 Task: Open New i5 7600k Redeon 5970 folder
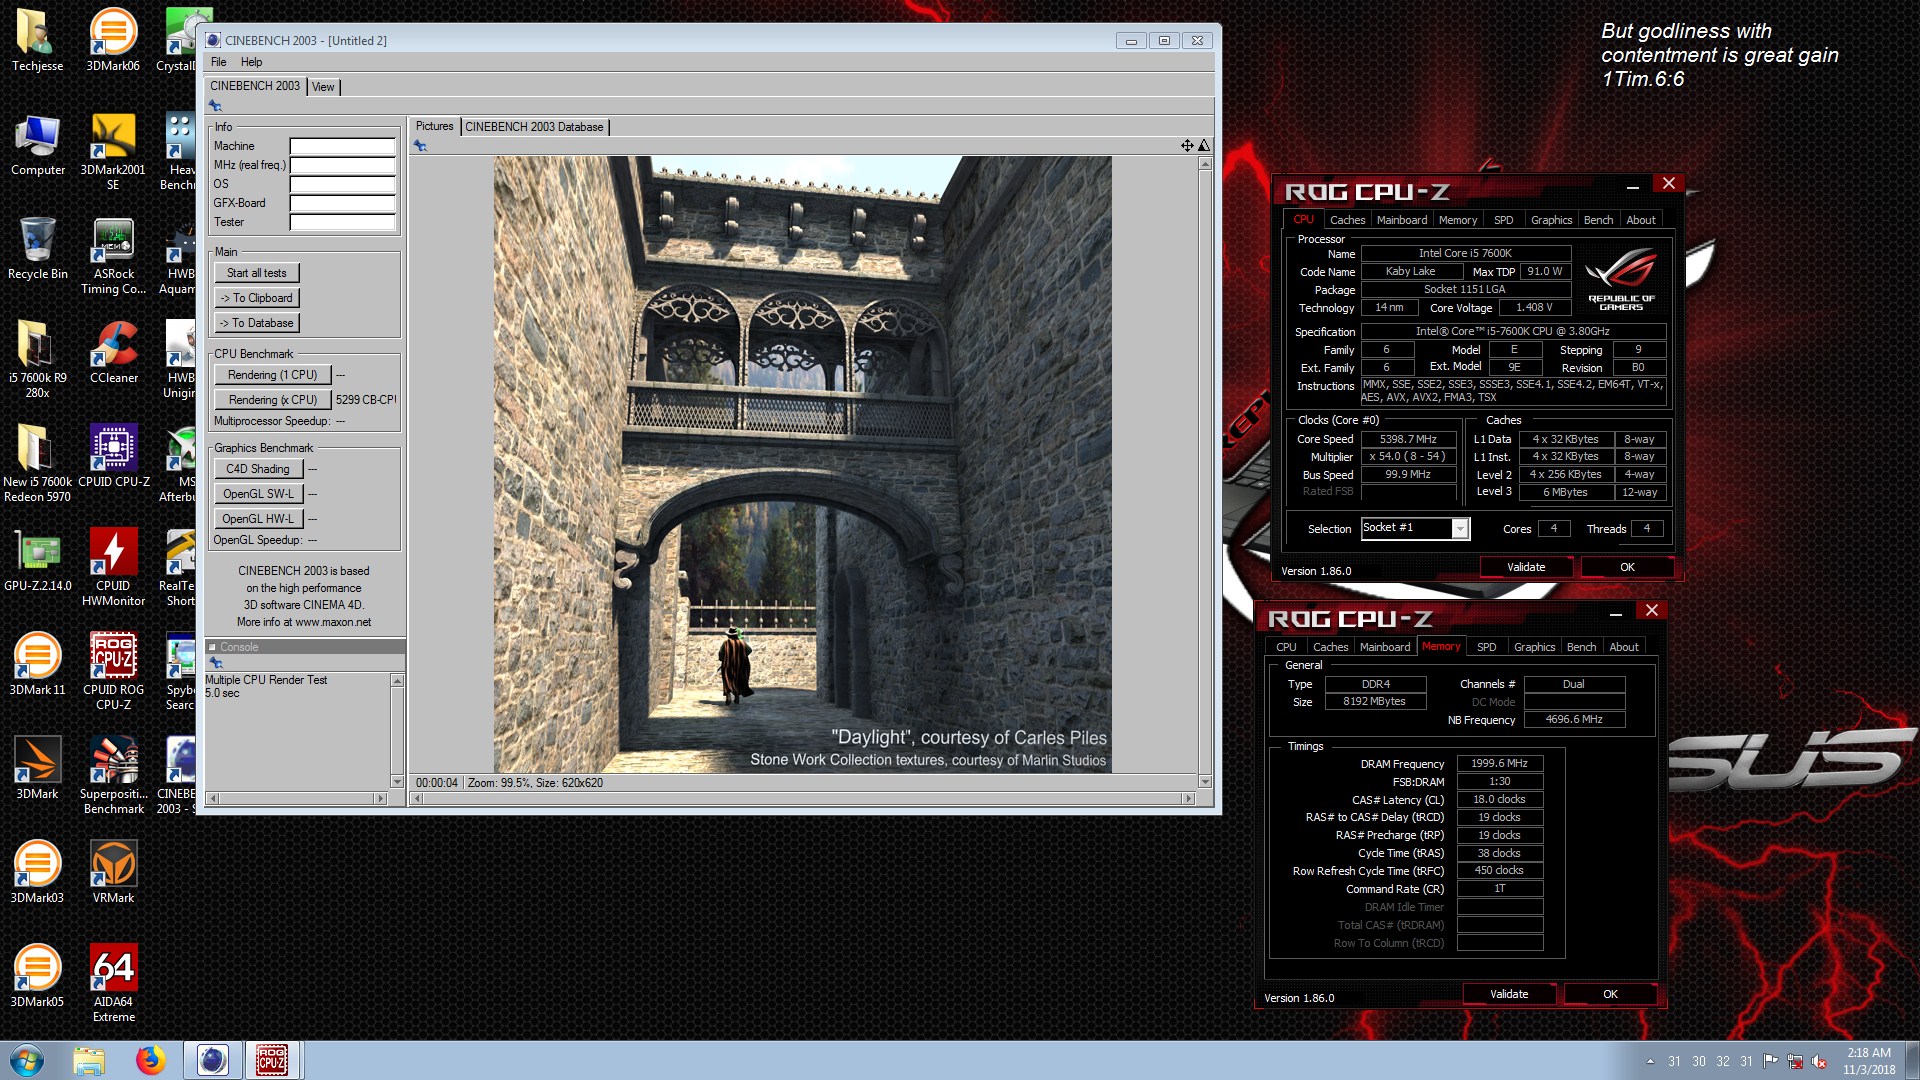point(37,464)
